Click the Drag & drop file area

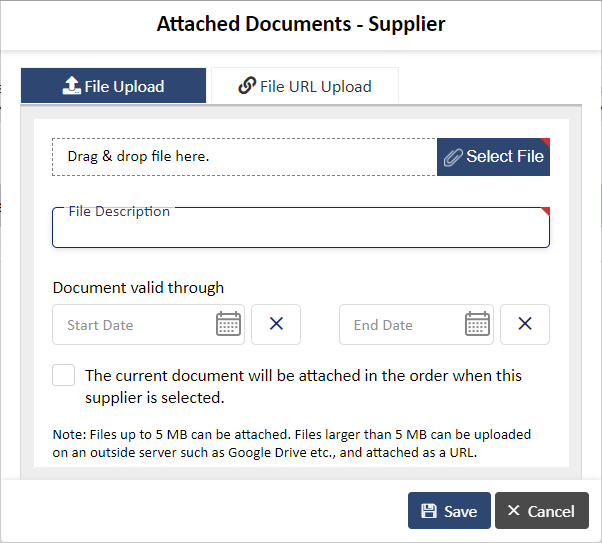[x=245, y=157]
